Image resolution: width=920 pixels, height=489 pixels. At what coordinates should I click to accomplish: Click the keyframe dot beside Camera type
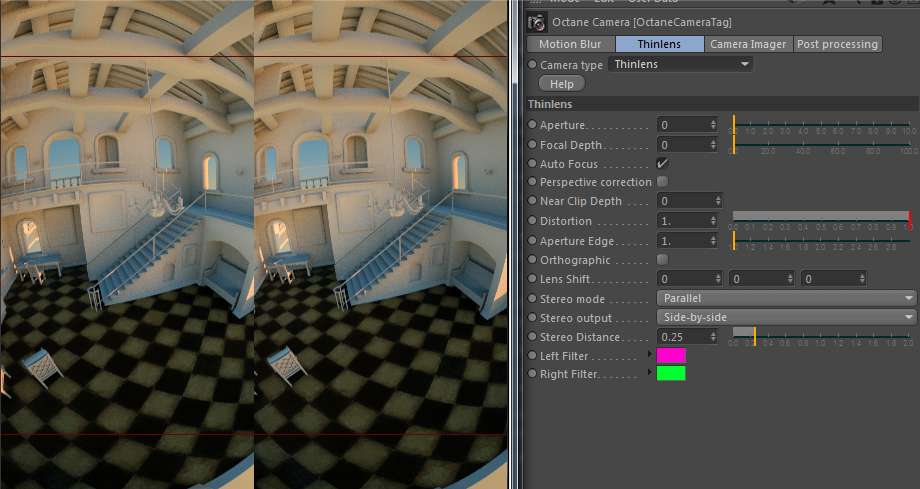point(532,65)
